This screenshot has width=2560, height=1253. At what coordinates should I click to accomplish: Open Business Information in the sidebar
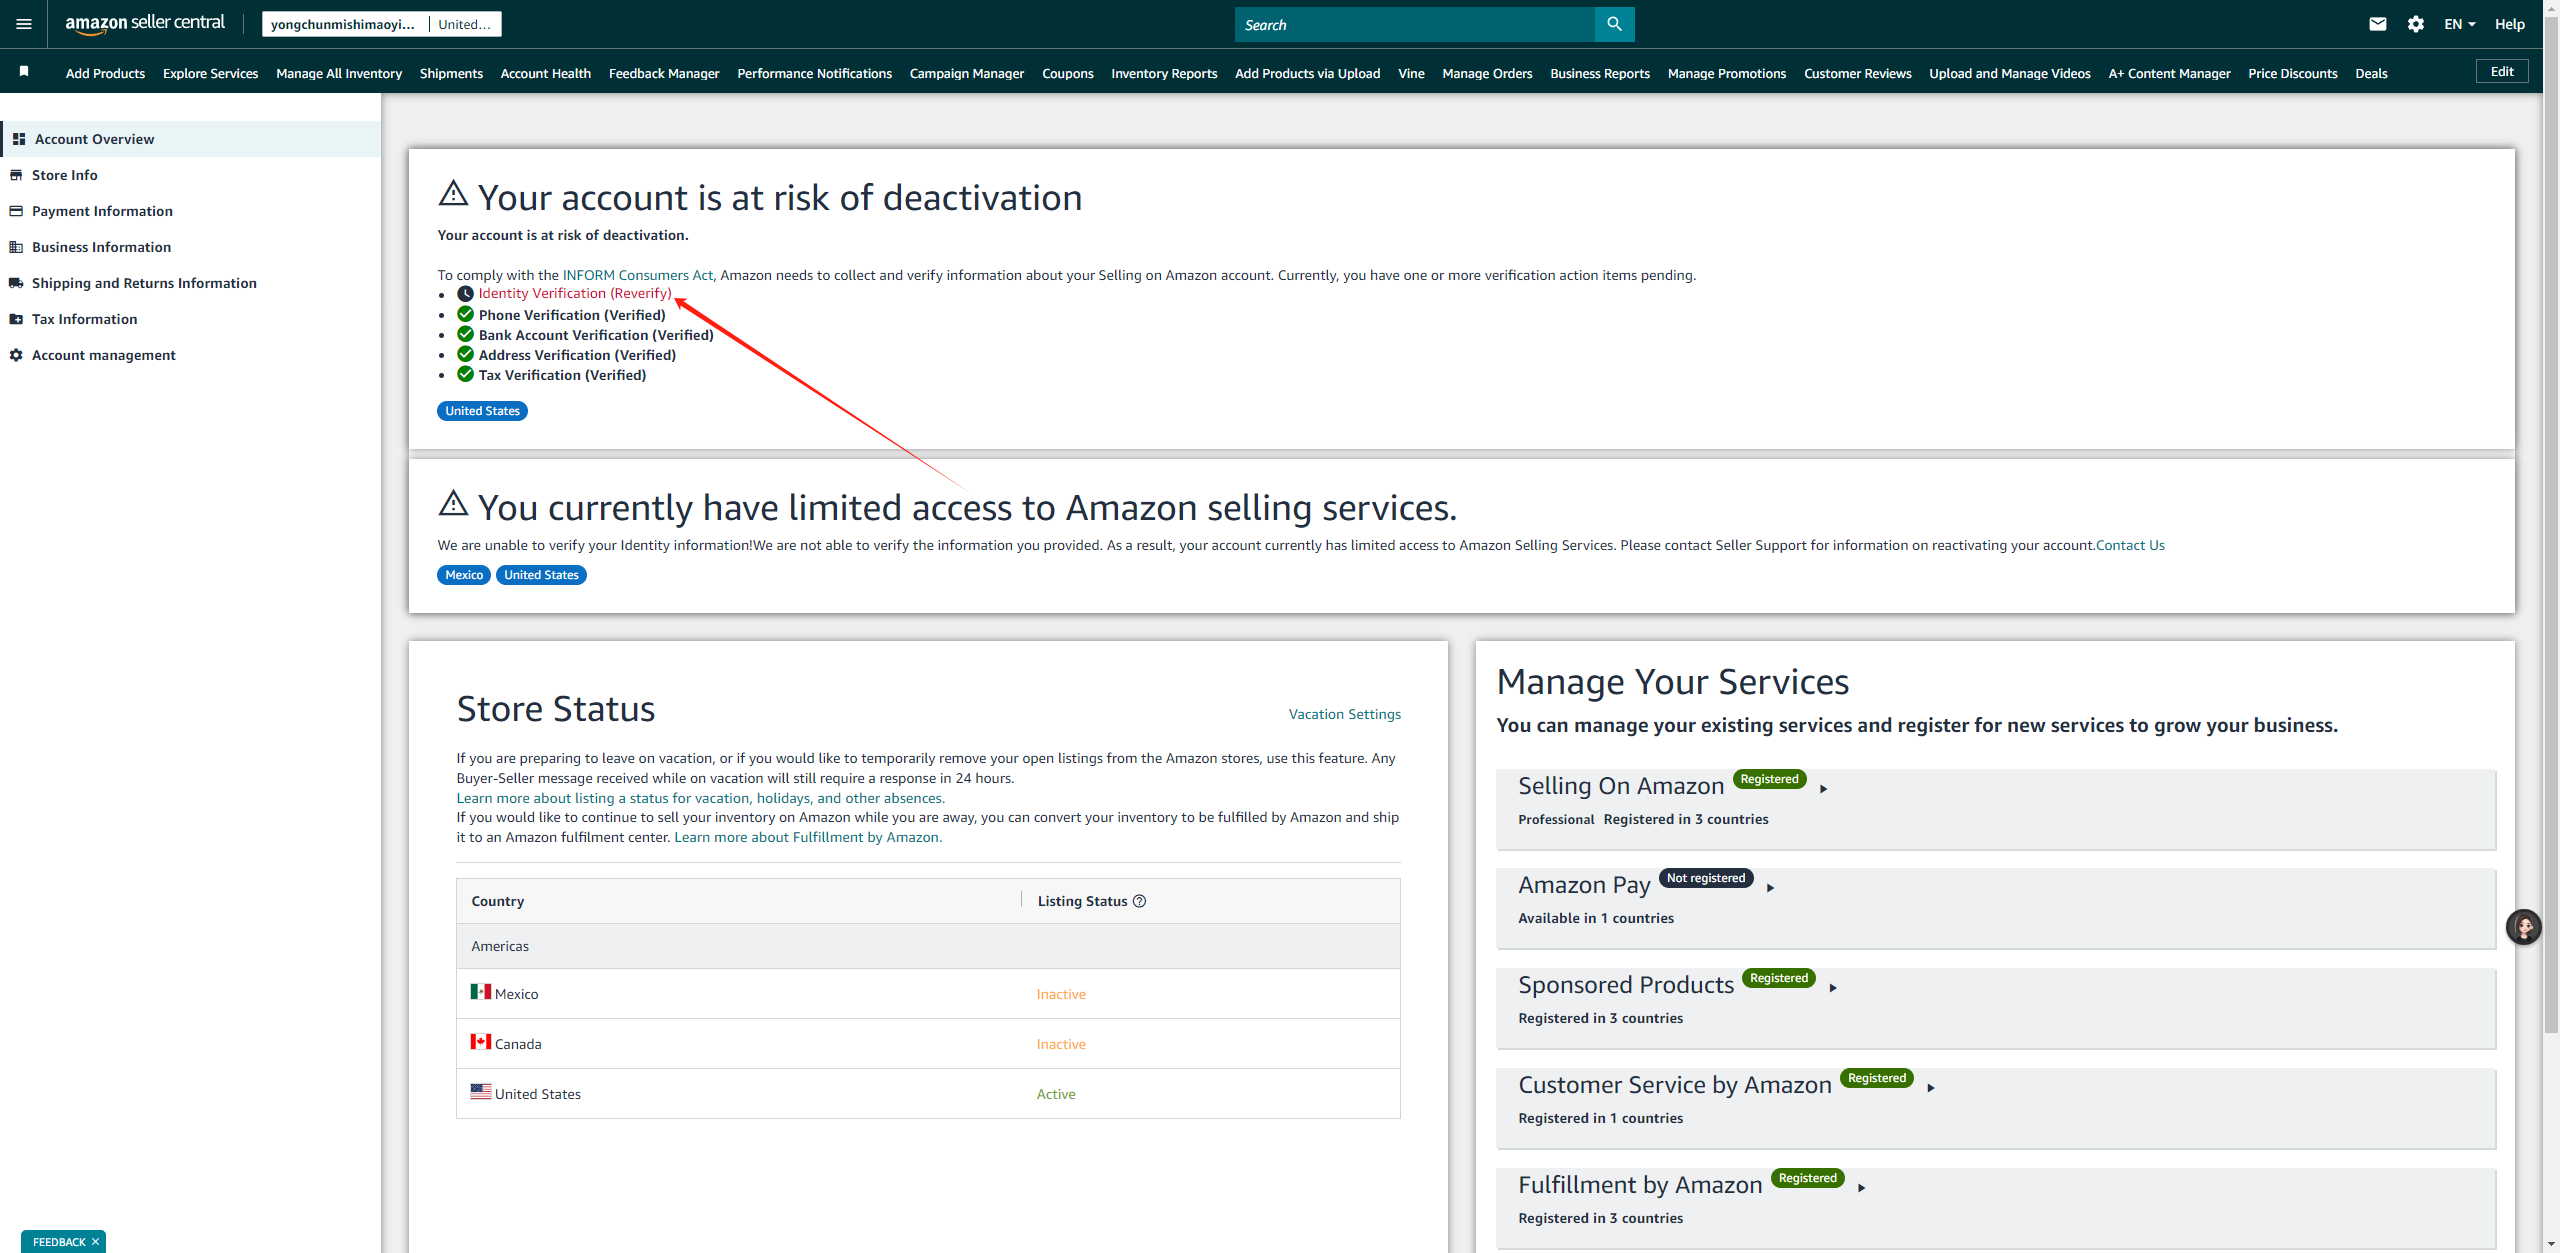[x=101, y=247]
